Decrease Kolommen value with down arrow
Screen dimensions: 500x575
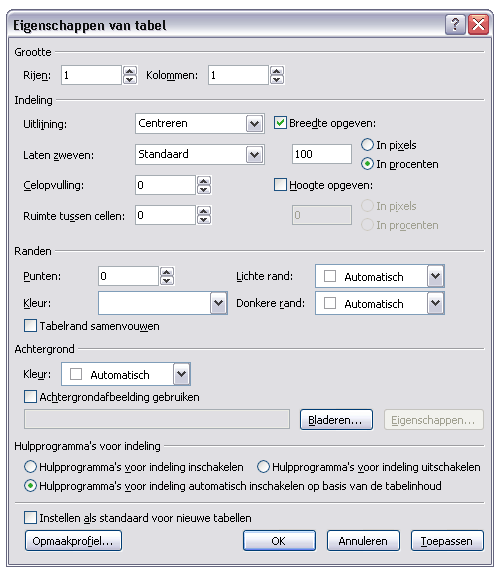point(277,79)
